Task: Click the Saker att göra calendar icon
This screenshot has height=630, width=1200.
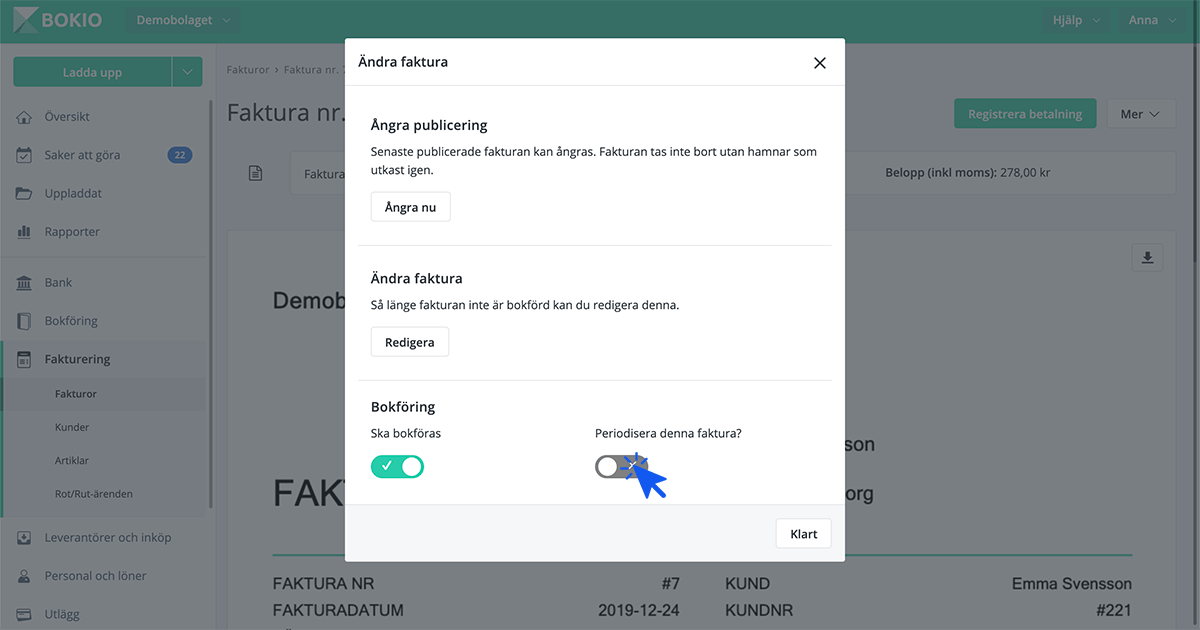Action: pos(25,155)
